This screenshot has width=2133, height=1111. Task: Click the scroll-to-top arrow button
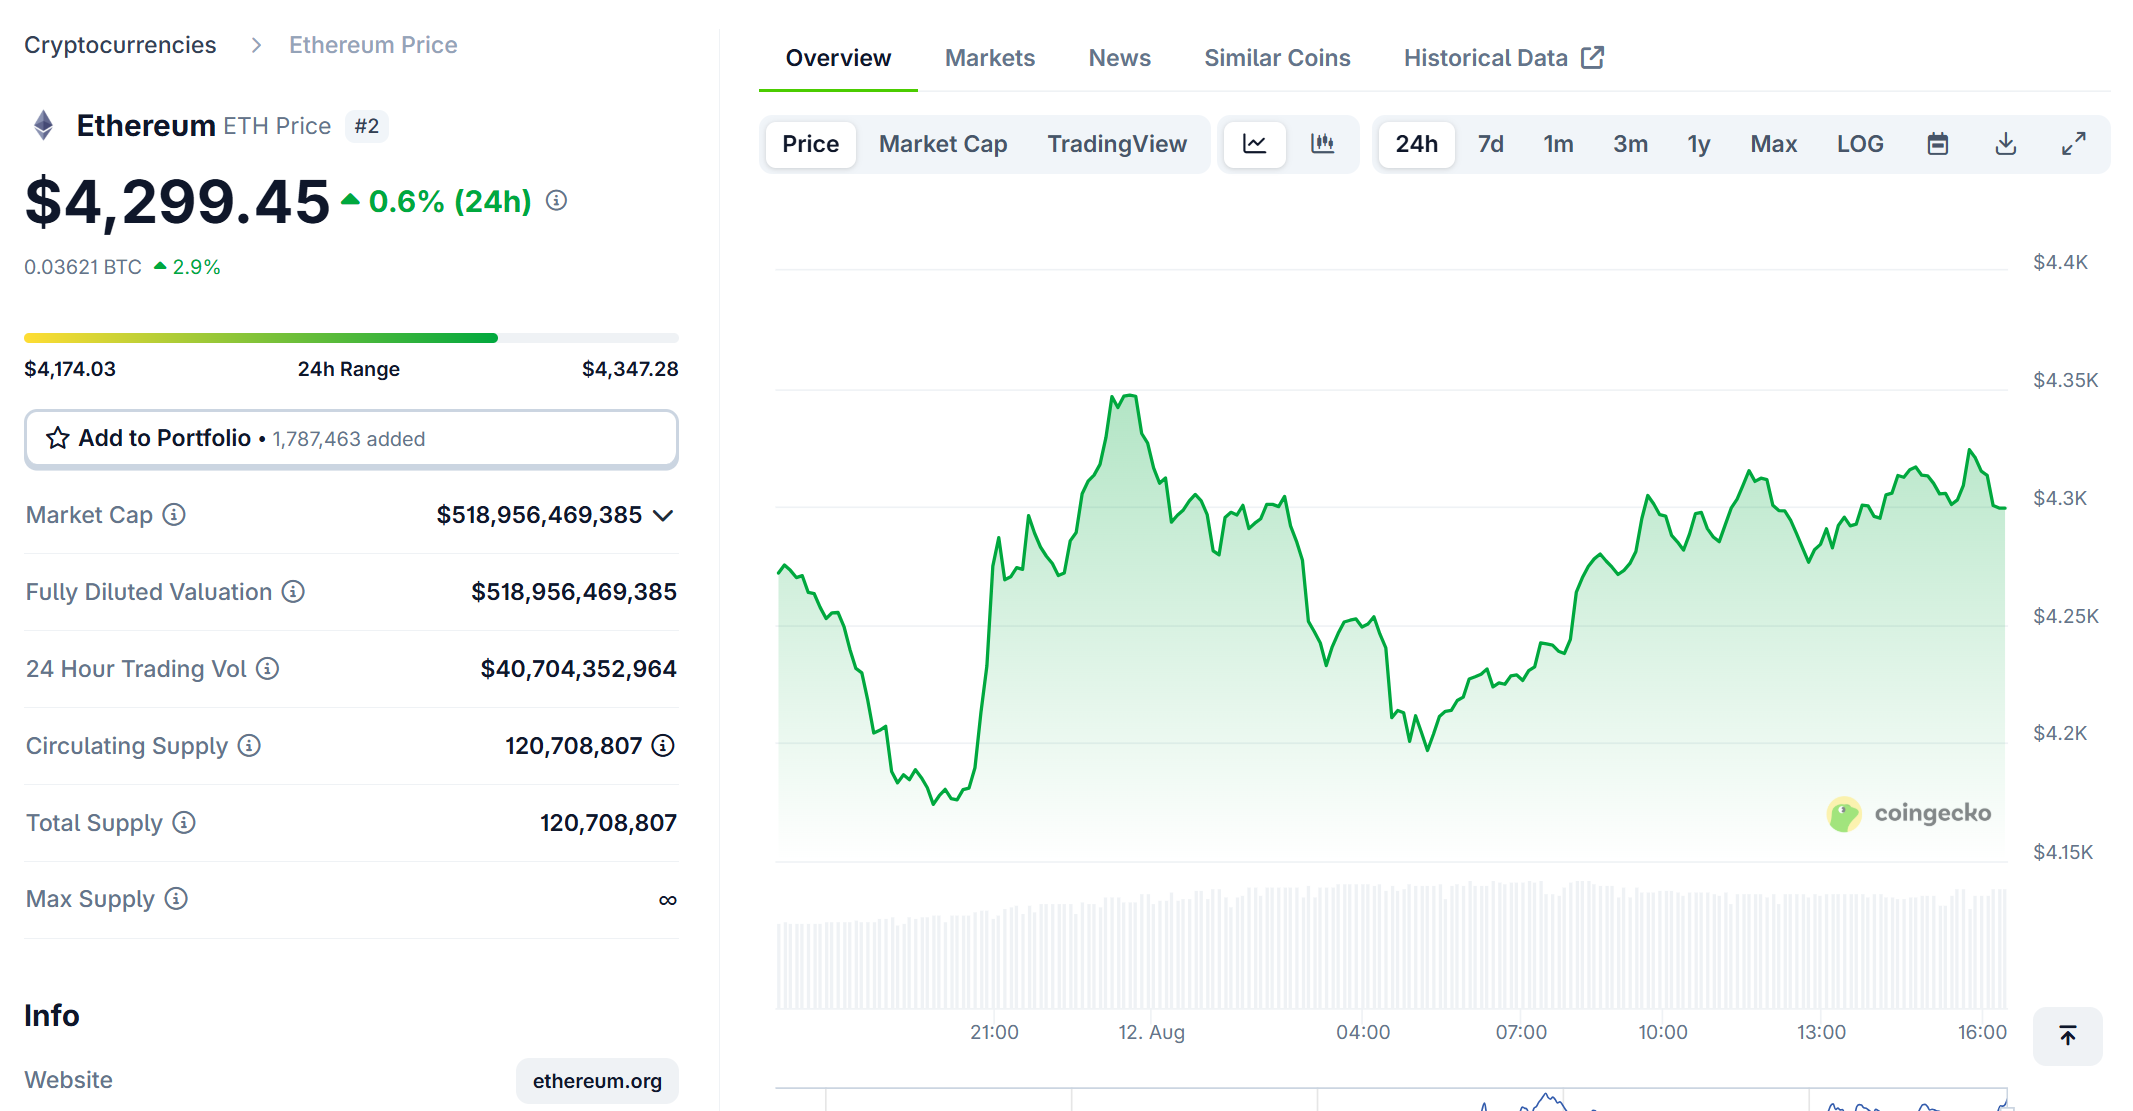coord(2067,1035)
